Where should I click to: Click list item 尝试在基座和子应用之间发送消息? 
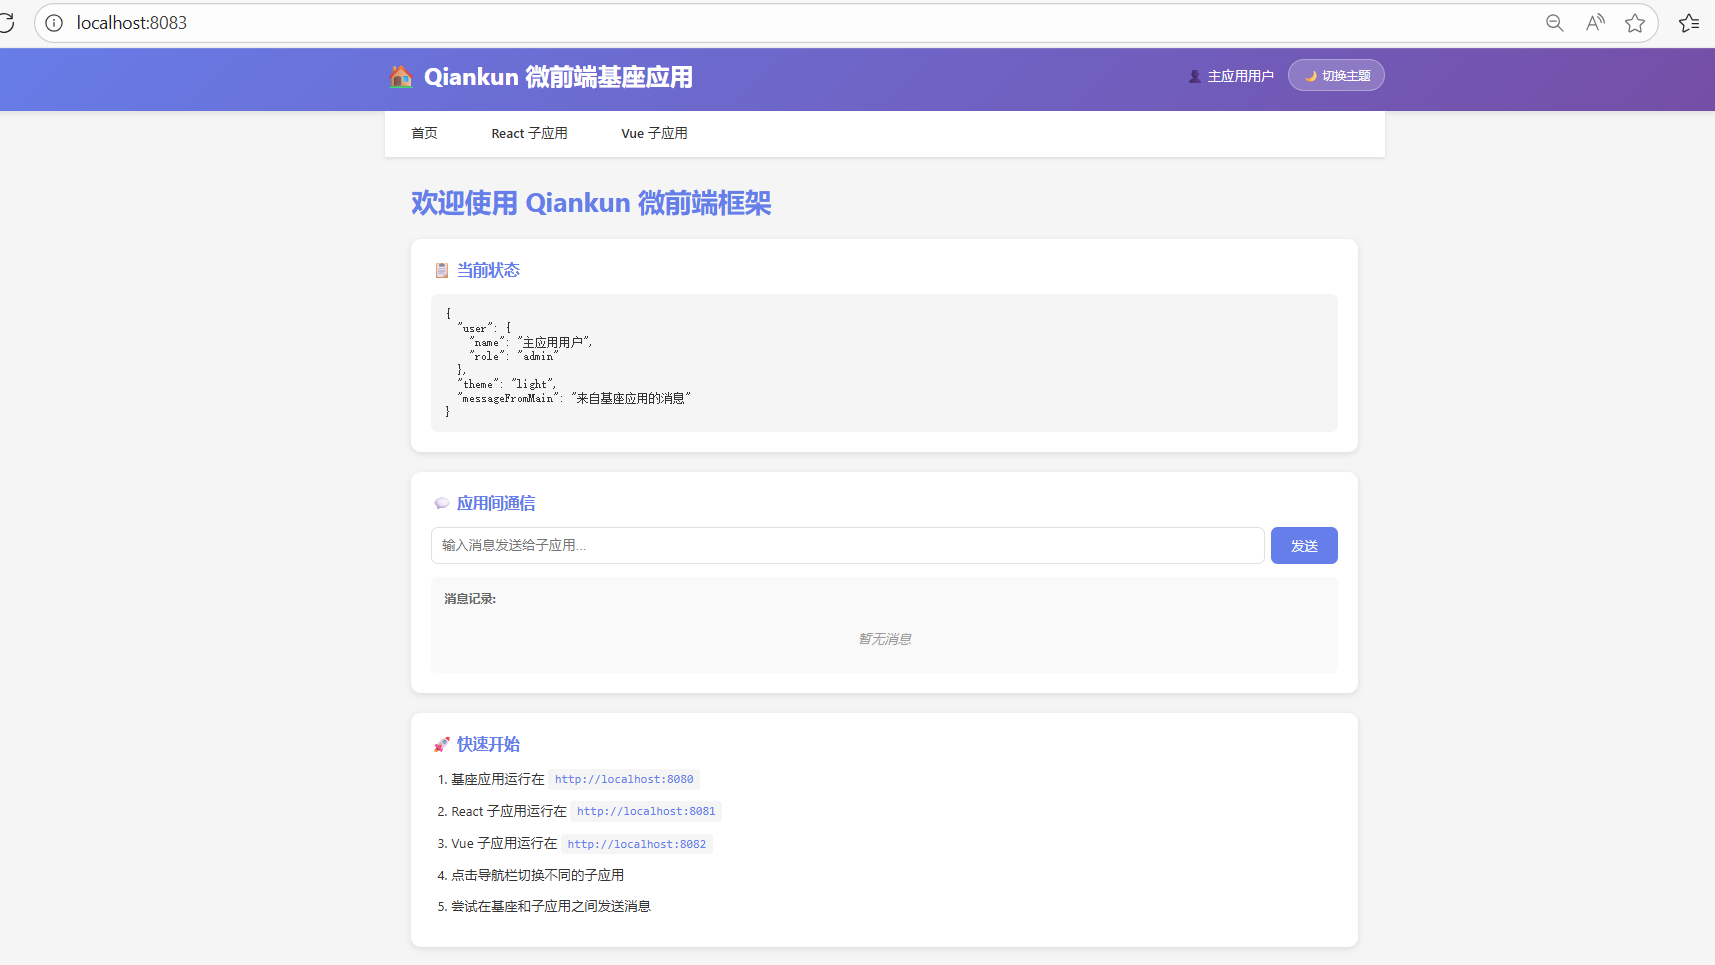(551, 906)
